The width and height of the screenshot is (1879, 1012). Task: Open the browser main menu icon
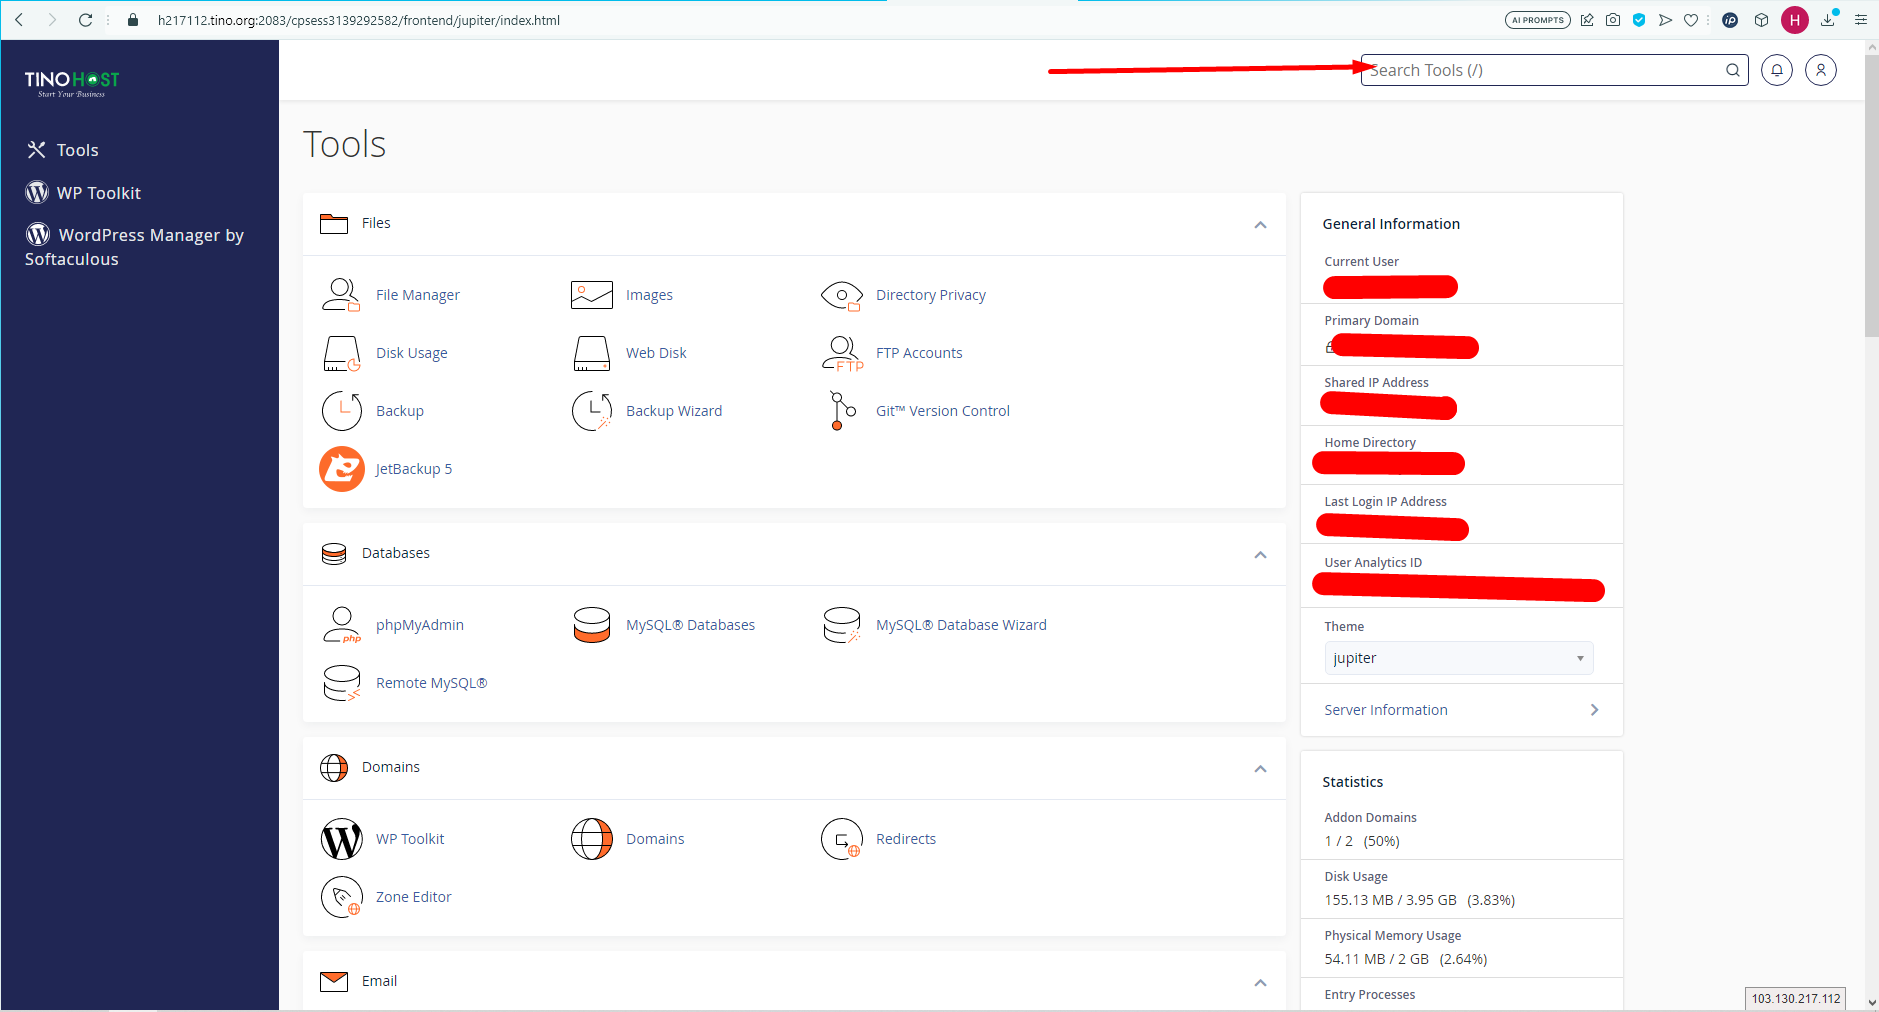click(1860, 19)
